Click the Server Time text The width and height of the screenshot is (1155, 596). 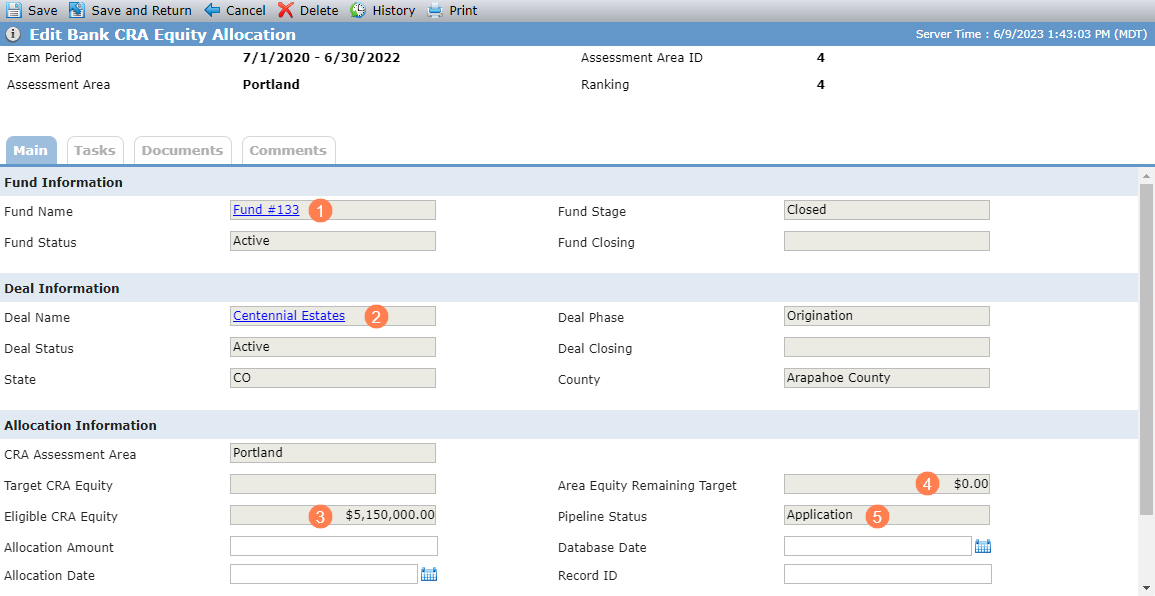pyautogui.click(x=1031, y=35)
